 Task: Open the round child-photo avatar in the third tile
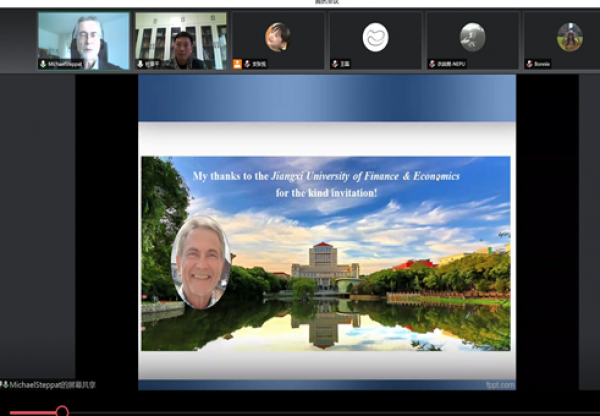(x=278, y=37)
